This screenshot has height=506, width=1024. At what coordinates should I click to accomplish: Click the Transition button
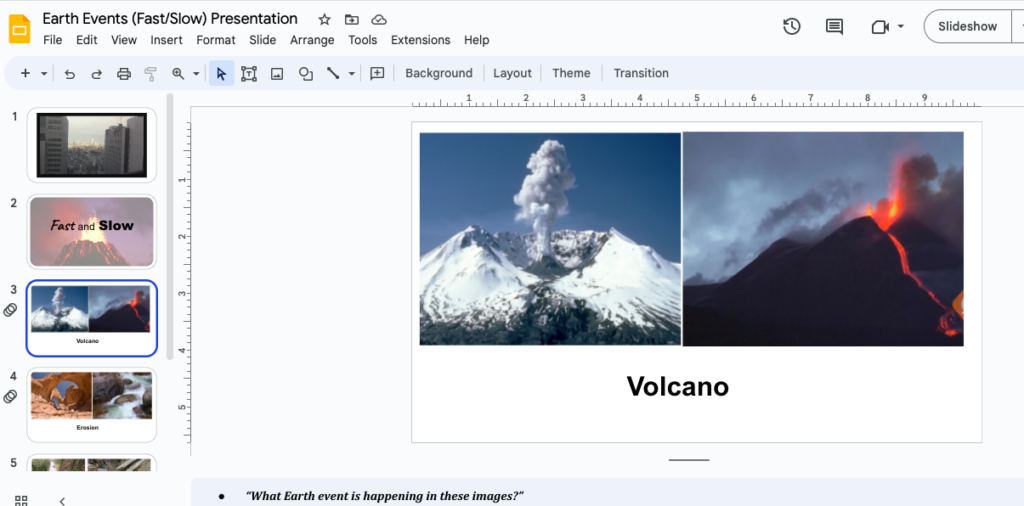point(641,73)
